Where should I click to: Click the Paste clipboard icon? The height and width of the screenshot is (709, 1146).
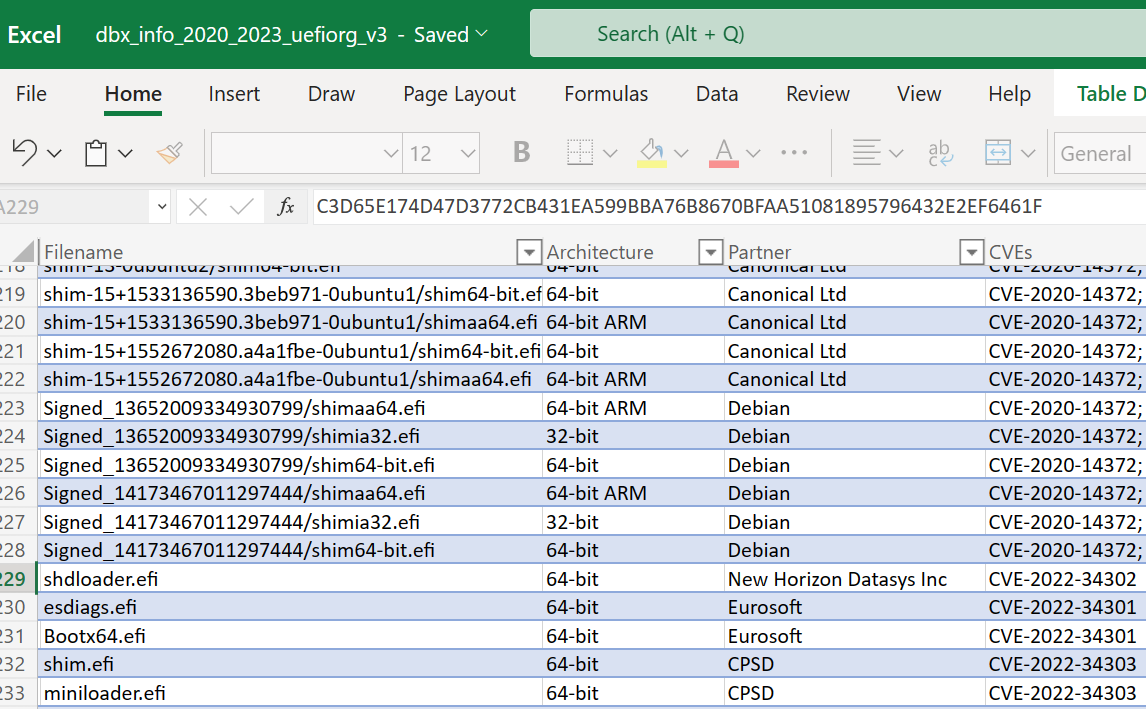pyautogui.click(x=96, y=153)
